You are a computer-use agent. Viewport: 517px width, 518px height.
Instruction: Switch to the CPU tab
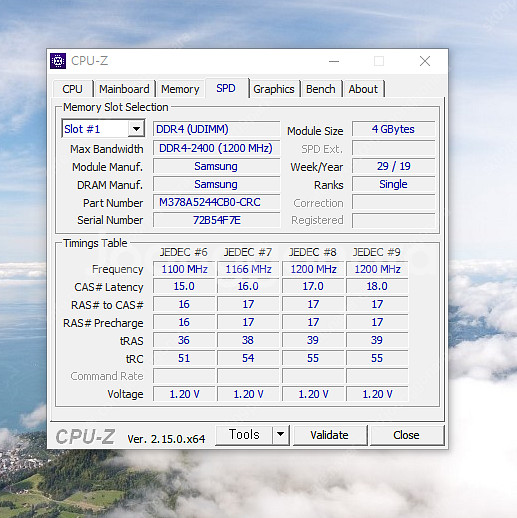click(x=72, y=89)
